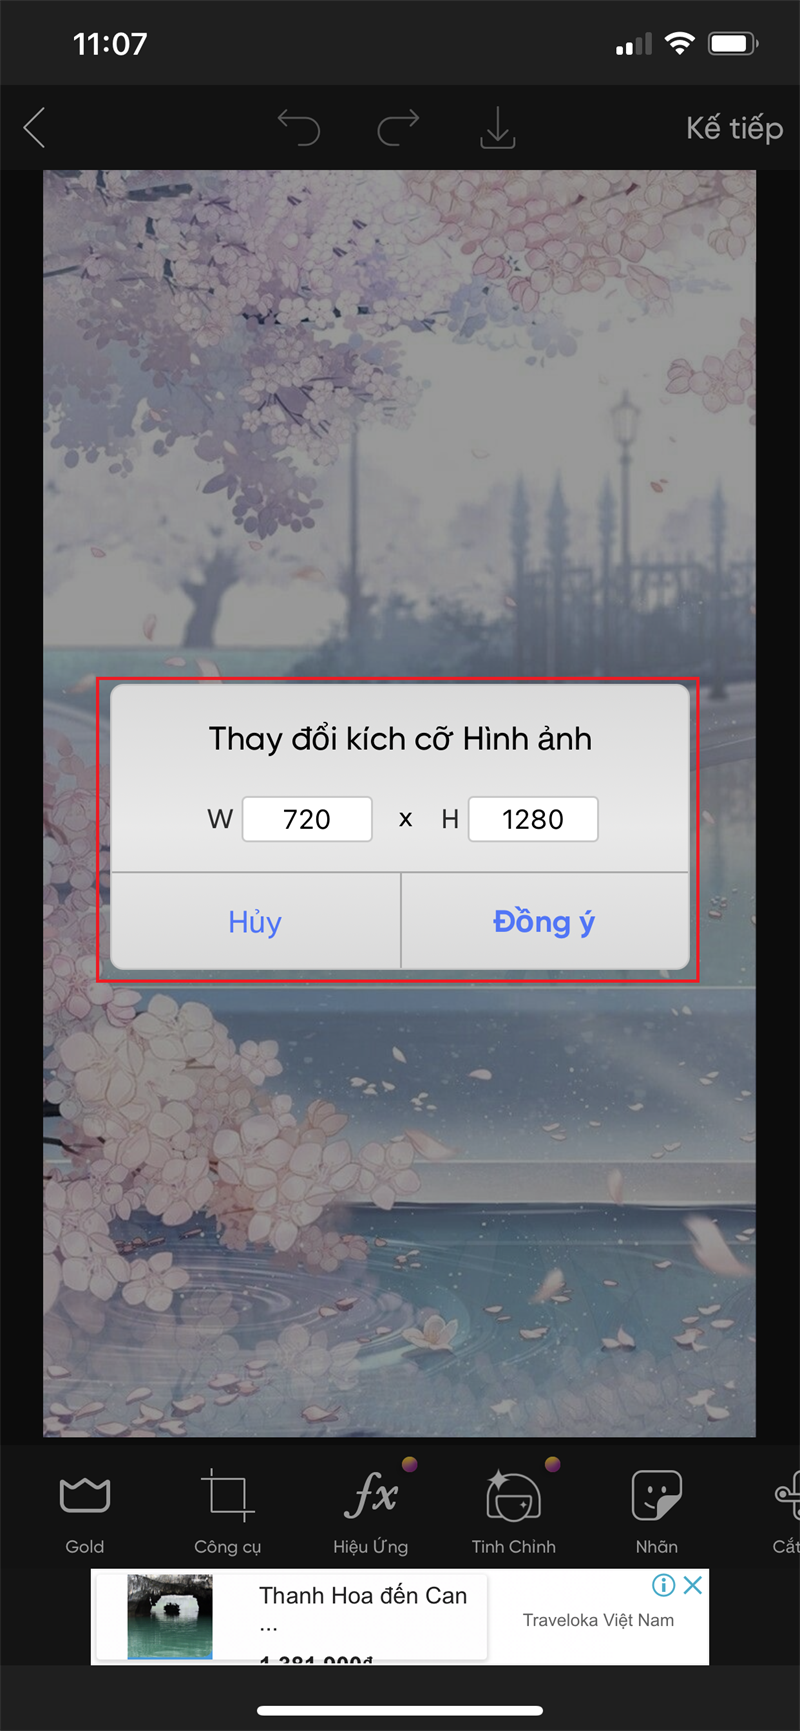Open Công cụ crop tools
The height and width of the screenshot is (1731, 800).
[x=228, y=1512]
